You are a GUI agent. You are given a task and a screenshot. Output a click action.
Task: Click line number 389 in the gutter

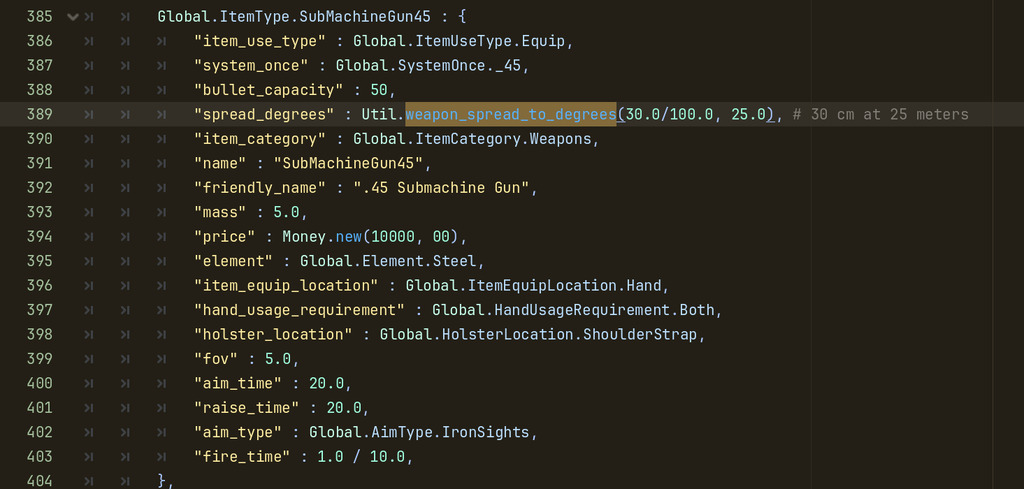[39, 114]
